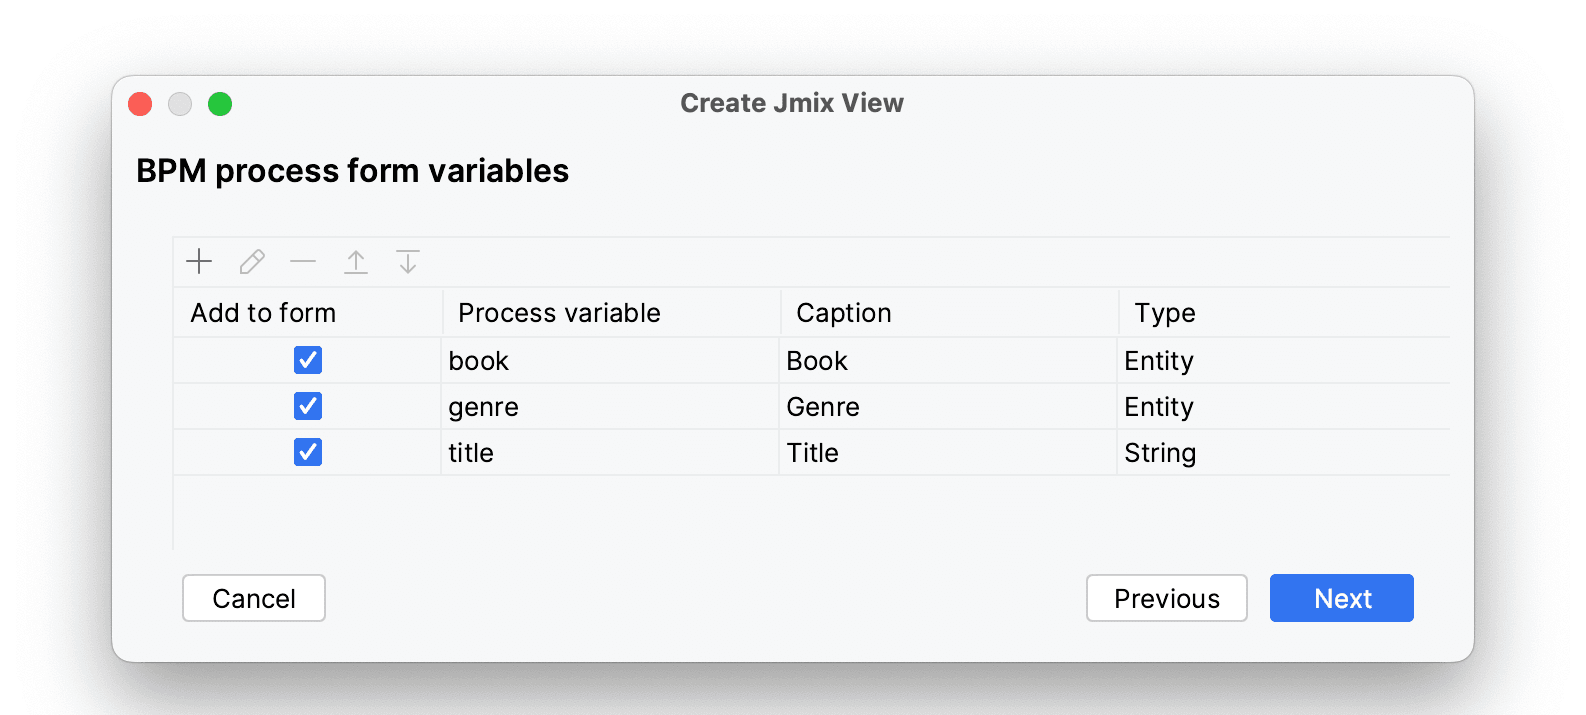The image size is (1586, 715).
Task: Uncheck Add to form for book
Action: (308, 360)
